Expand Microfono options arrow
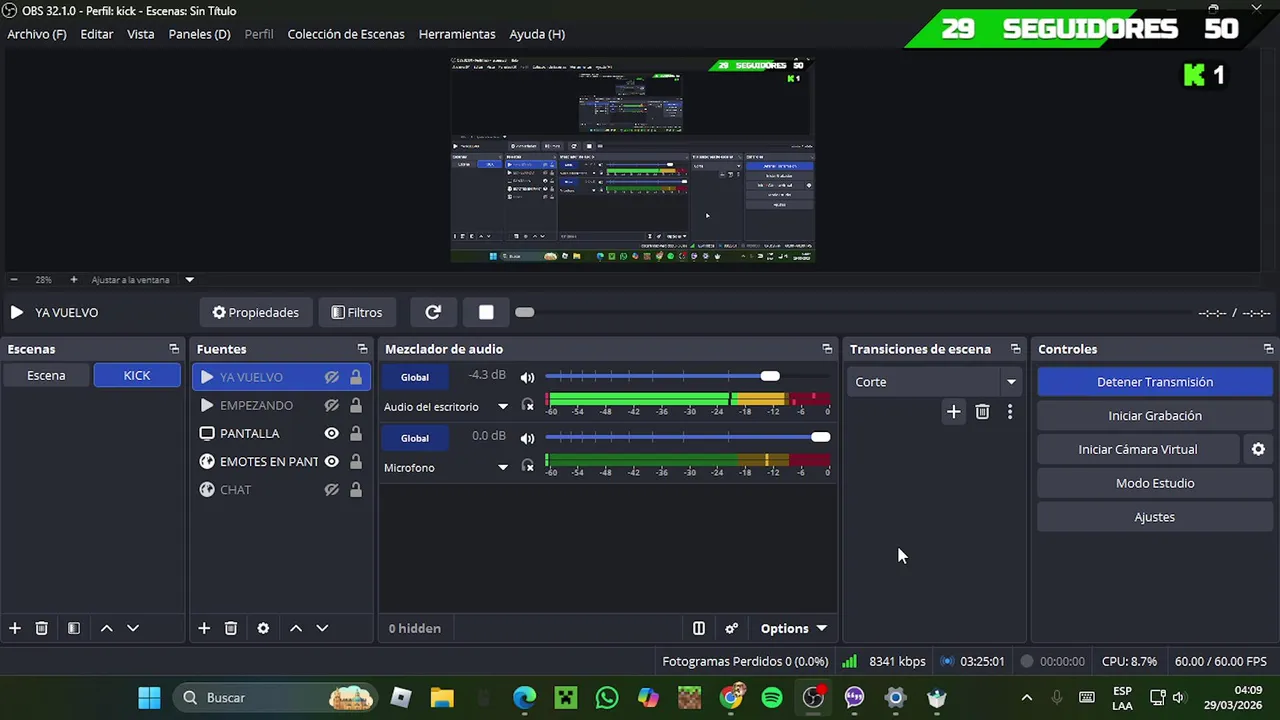1280x720 pixels. click(x=503, y=468)
